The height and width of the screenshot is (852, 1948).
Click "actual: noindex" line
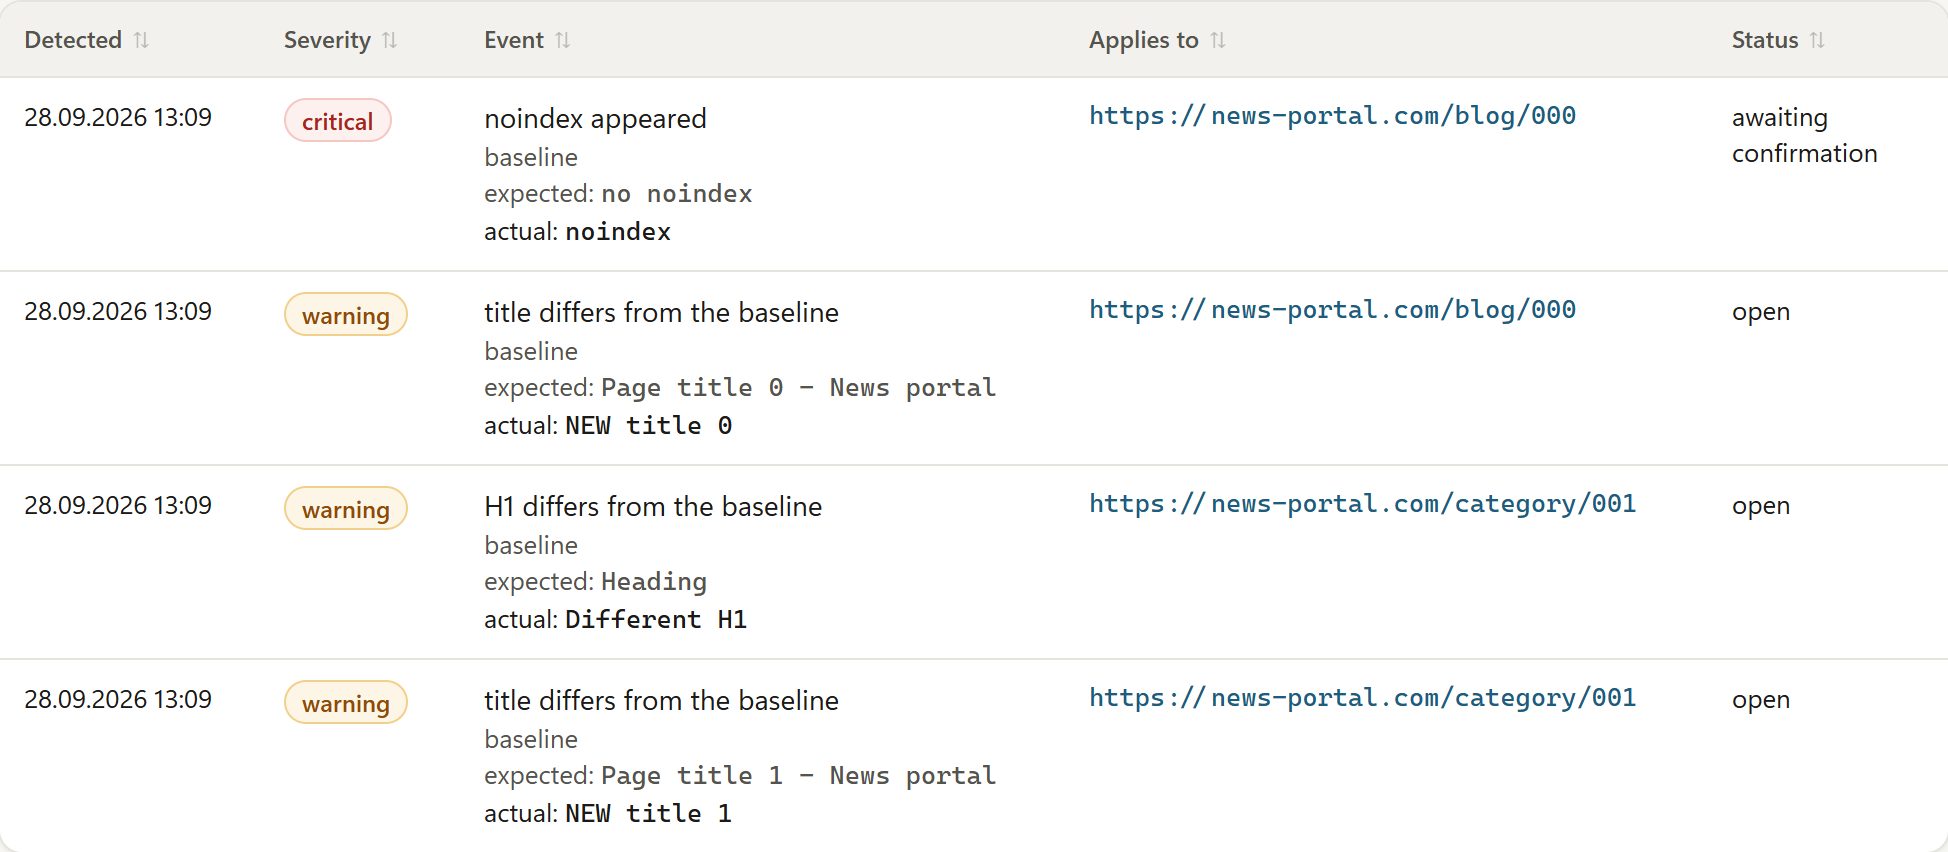click(x=577, y=232)
